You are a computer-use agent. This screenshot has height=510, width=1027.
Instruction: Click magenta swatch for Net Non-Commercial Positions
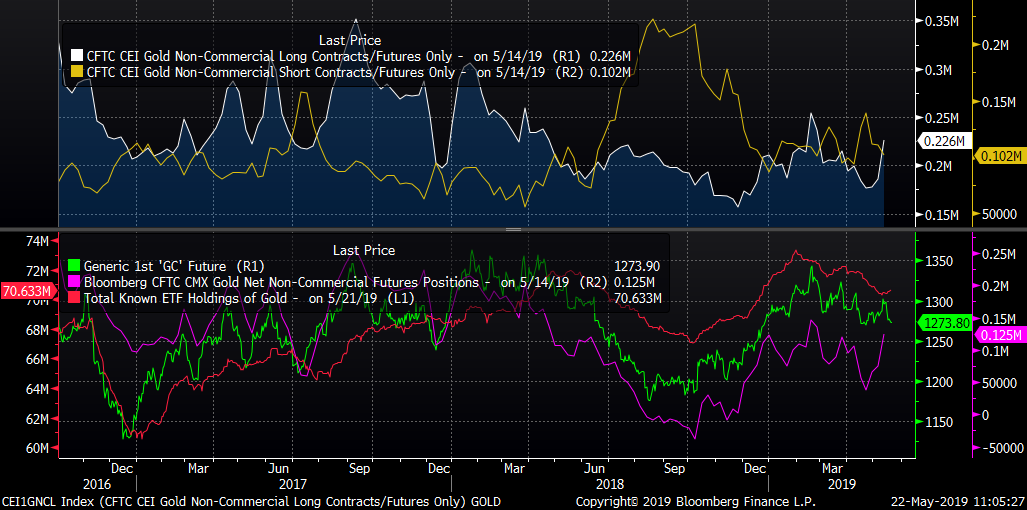73,283
